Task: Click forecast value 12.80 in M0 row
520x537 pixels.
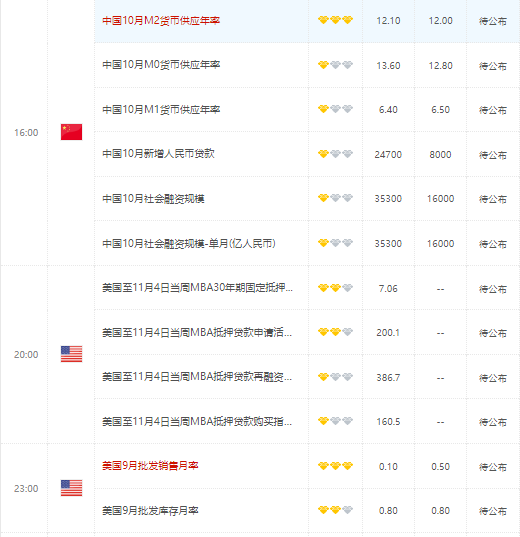Action: tap(441, 65)
